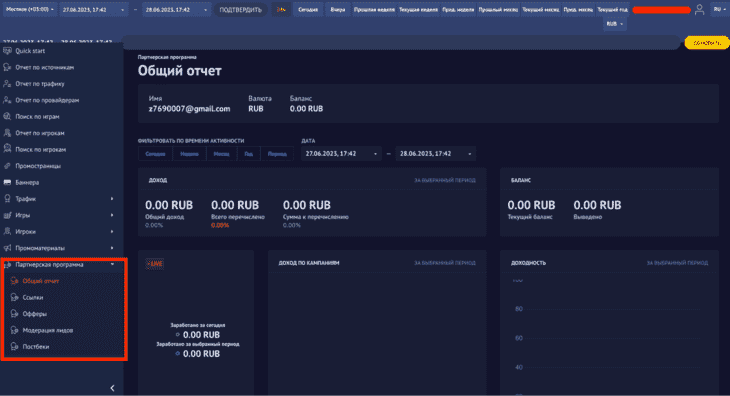Select the Текущий месяц range
Screen dimensions: 730x396
click(541, 9)
